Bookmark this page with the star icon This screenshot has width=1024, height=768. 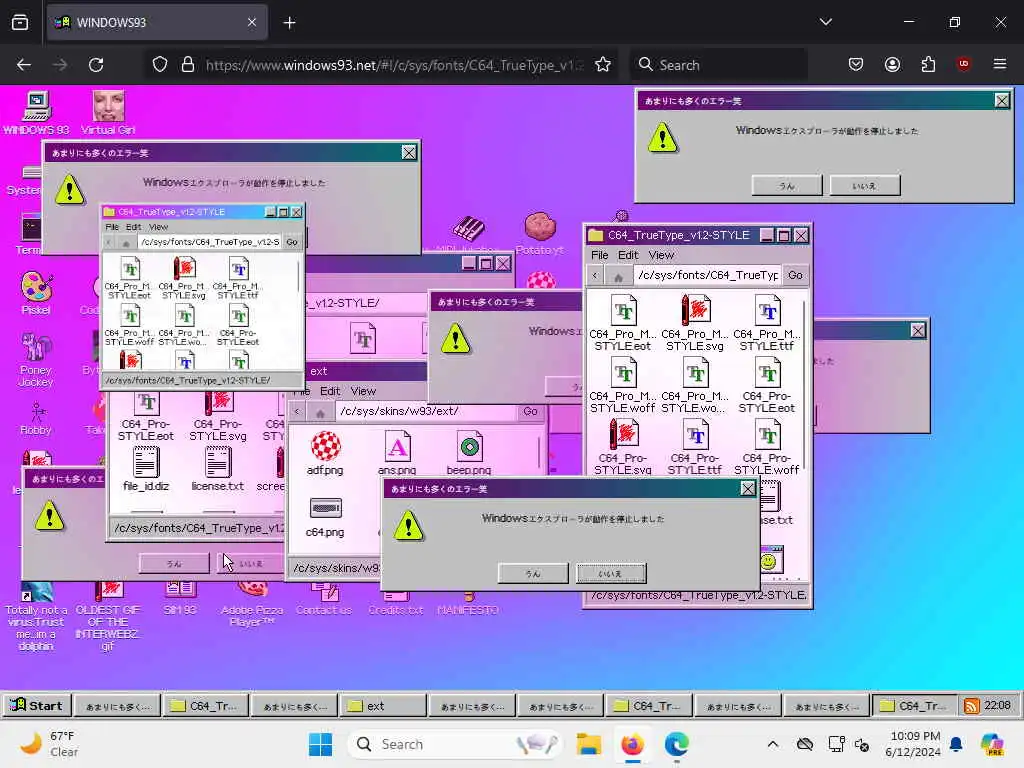[x=603, y=65]
